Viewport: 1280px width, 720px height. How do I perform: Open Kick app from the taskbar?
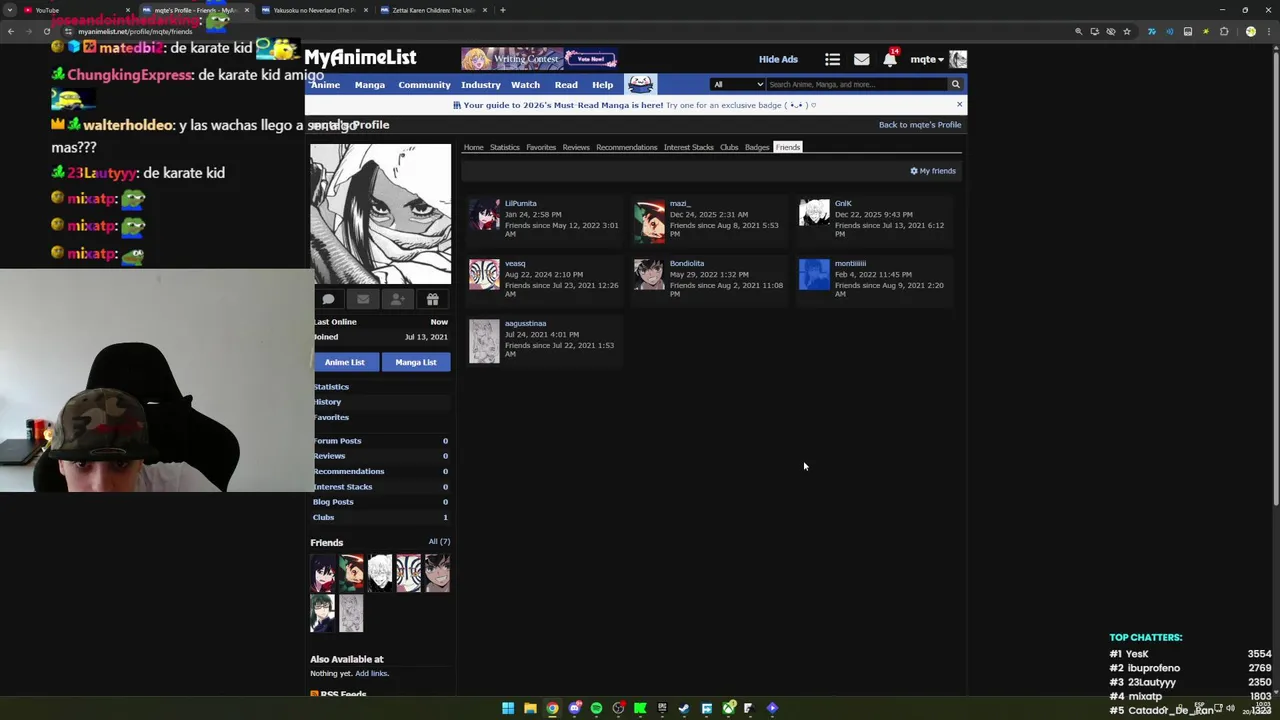640,708
